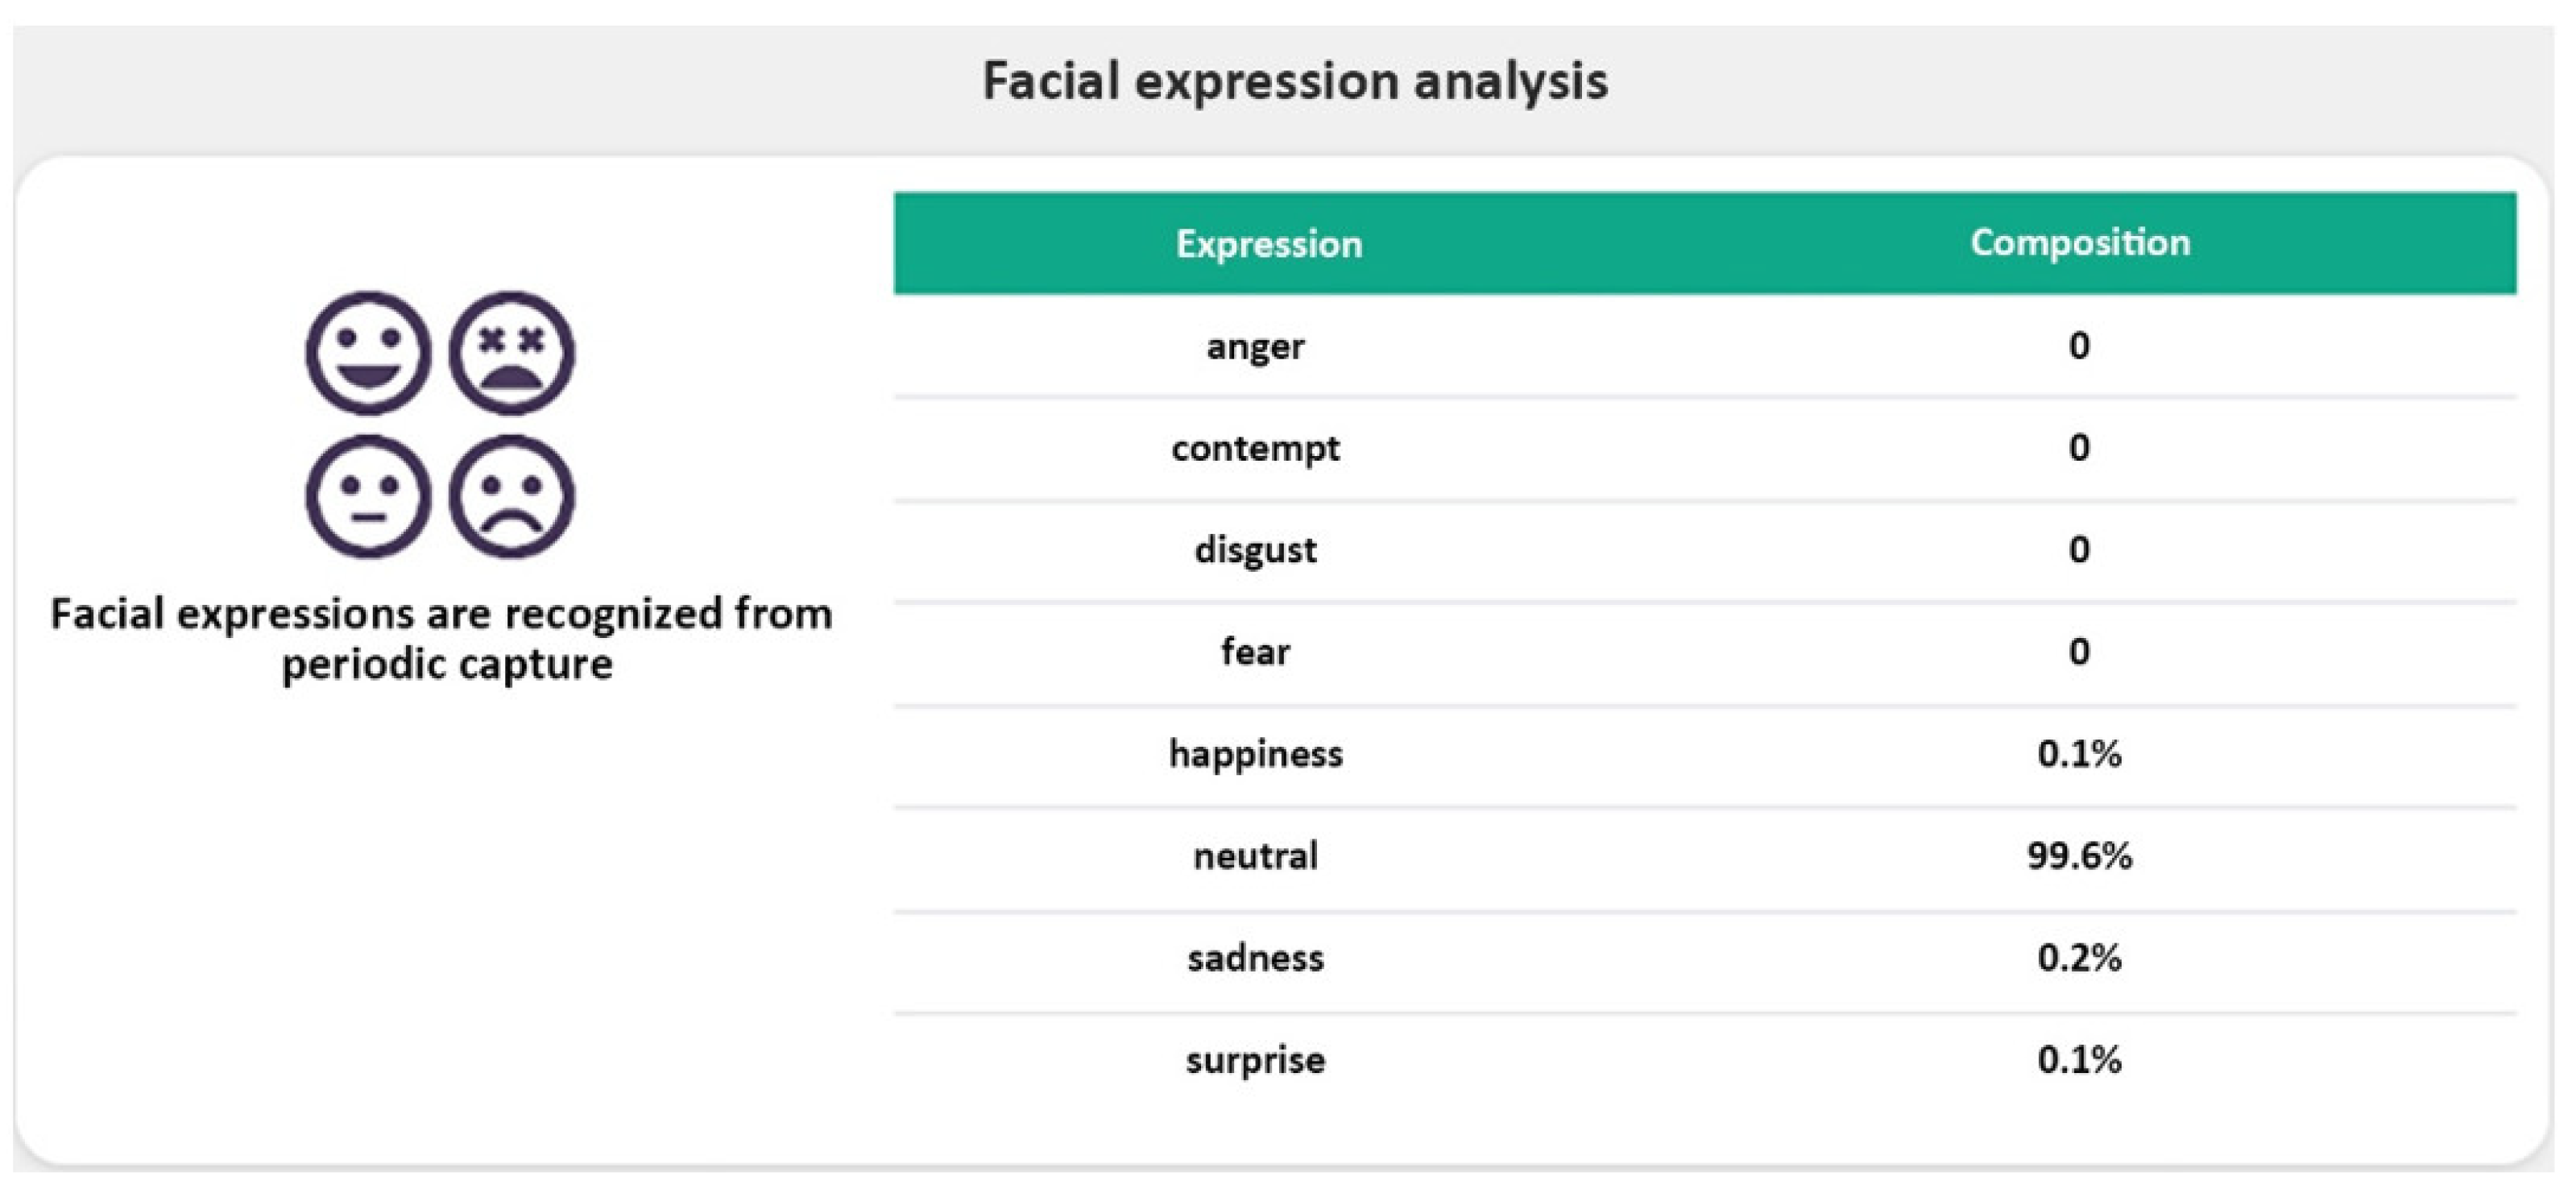
Task: Click the surprise expression label
Action: coord(1255,1060)
